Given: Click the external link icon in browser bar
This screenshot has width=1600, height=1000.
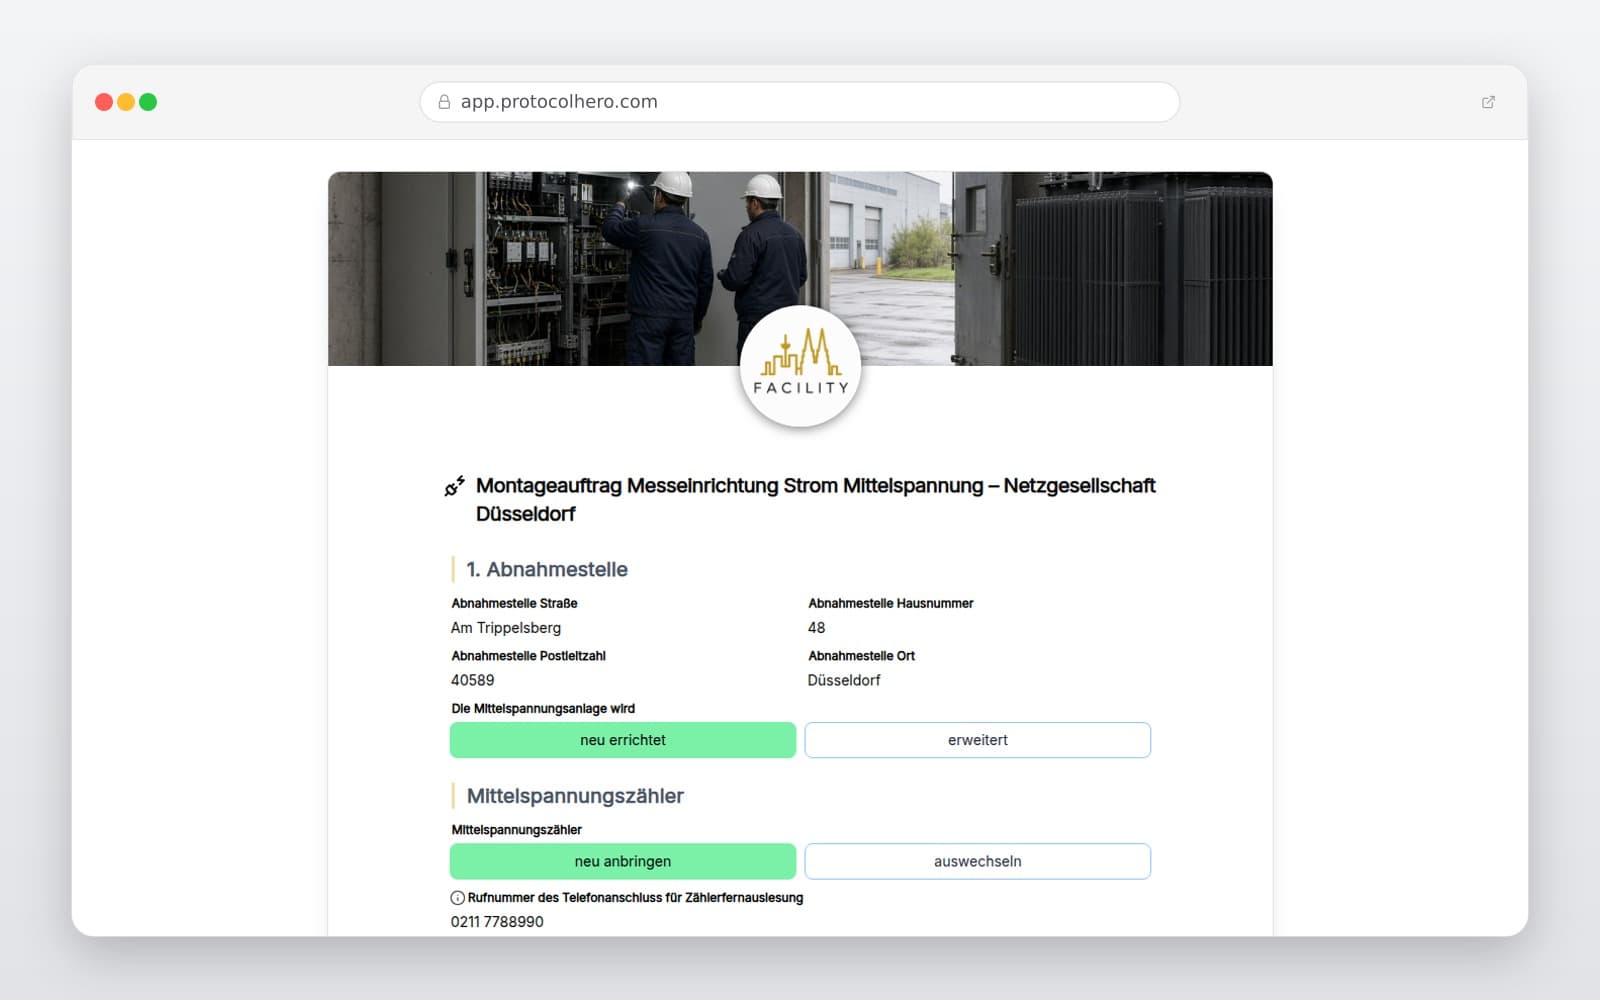Looking at the screenshot, I should [1488, 102].
